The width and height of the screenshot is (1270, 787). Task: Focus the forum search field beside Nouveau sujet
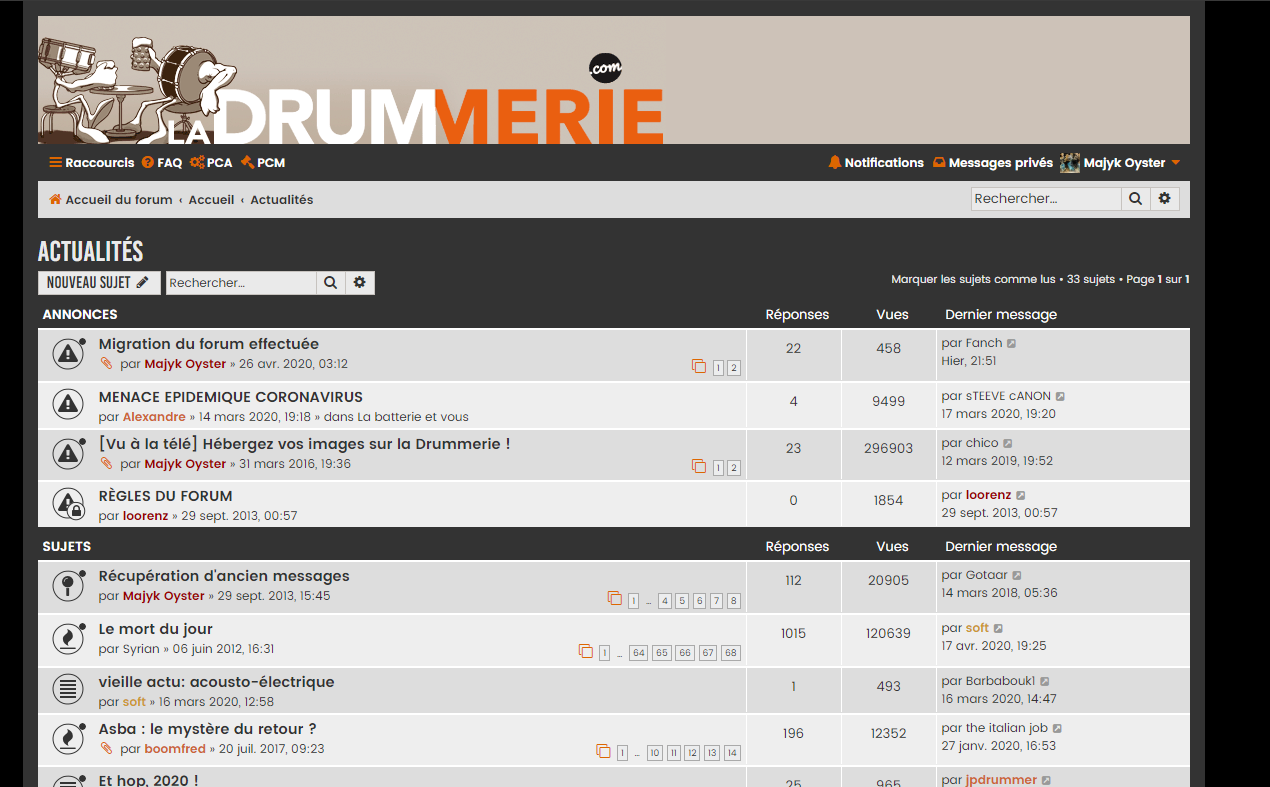tap(241, 283)
